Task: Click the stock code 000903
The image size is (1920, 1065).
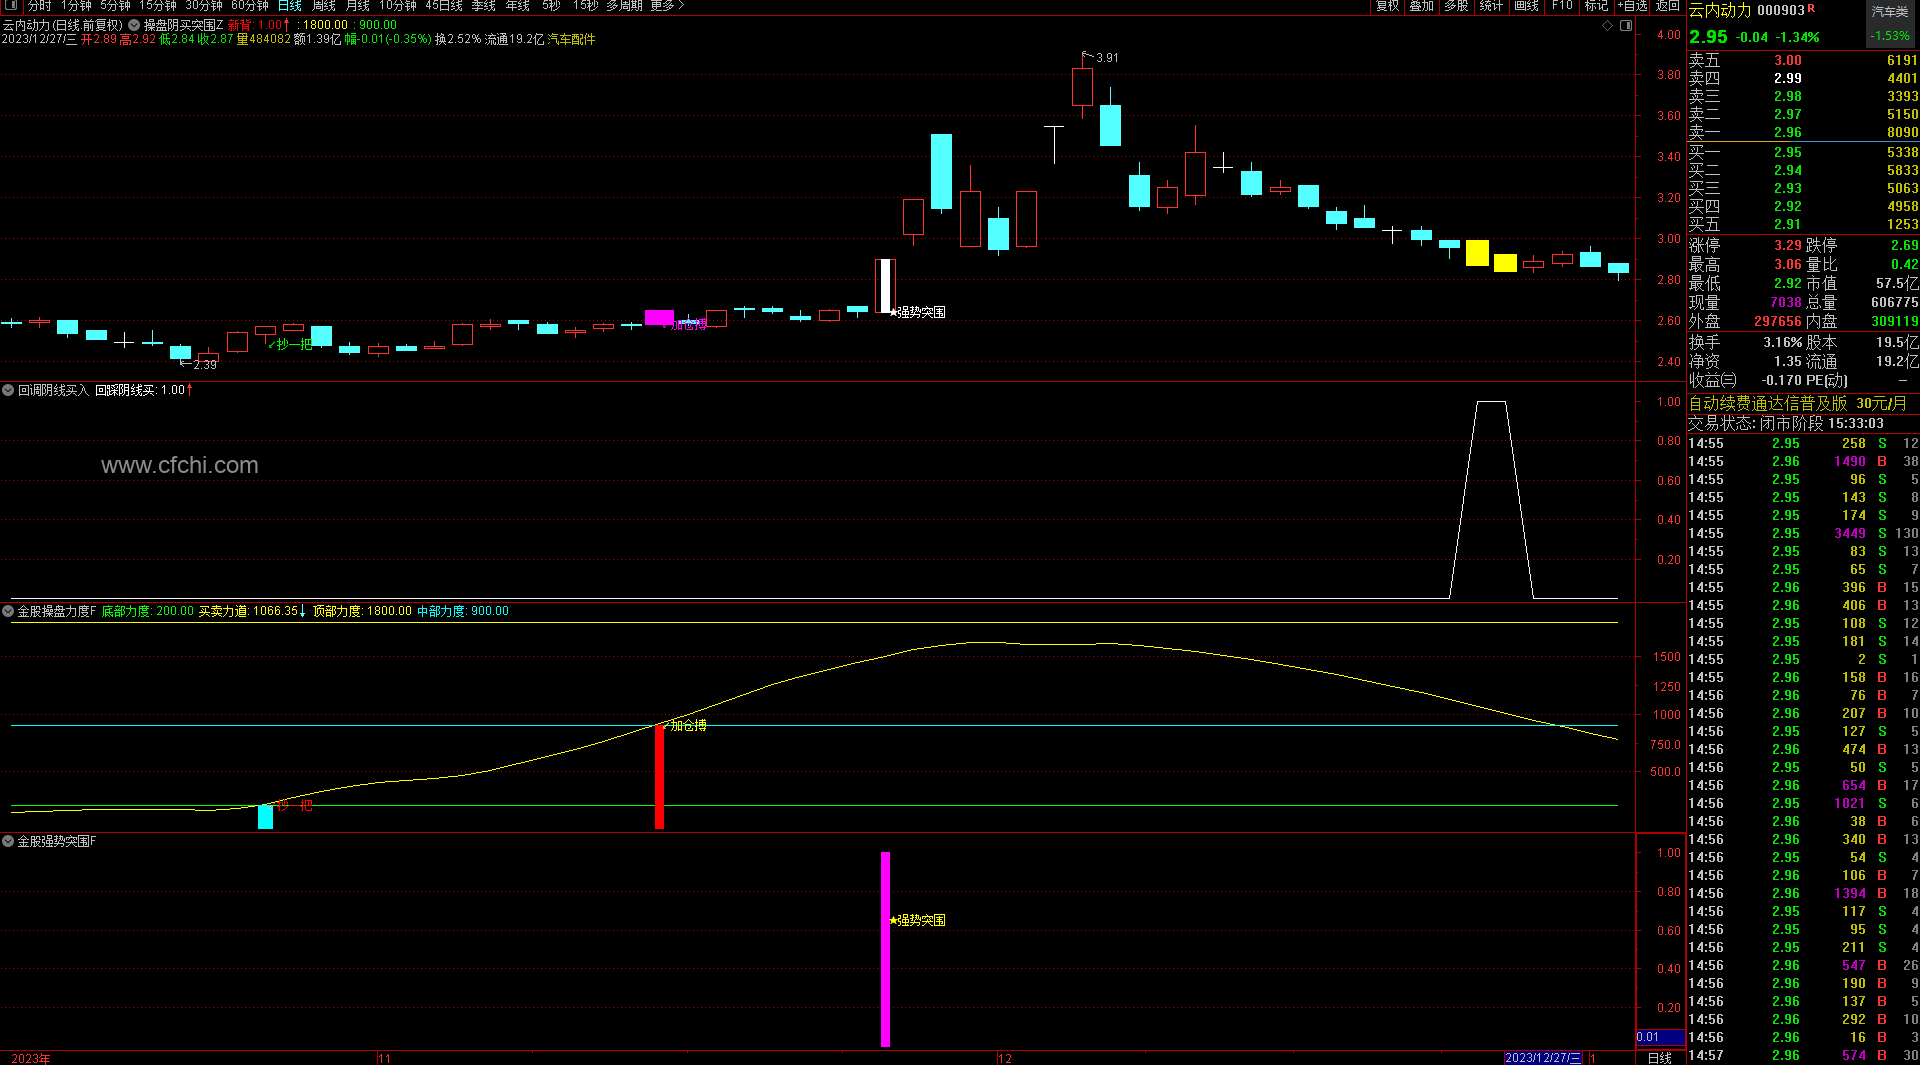Action: (x=1781, y=11)
